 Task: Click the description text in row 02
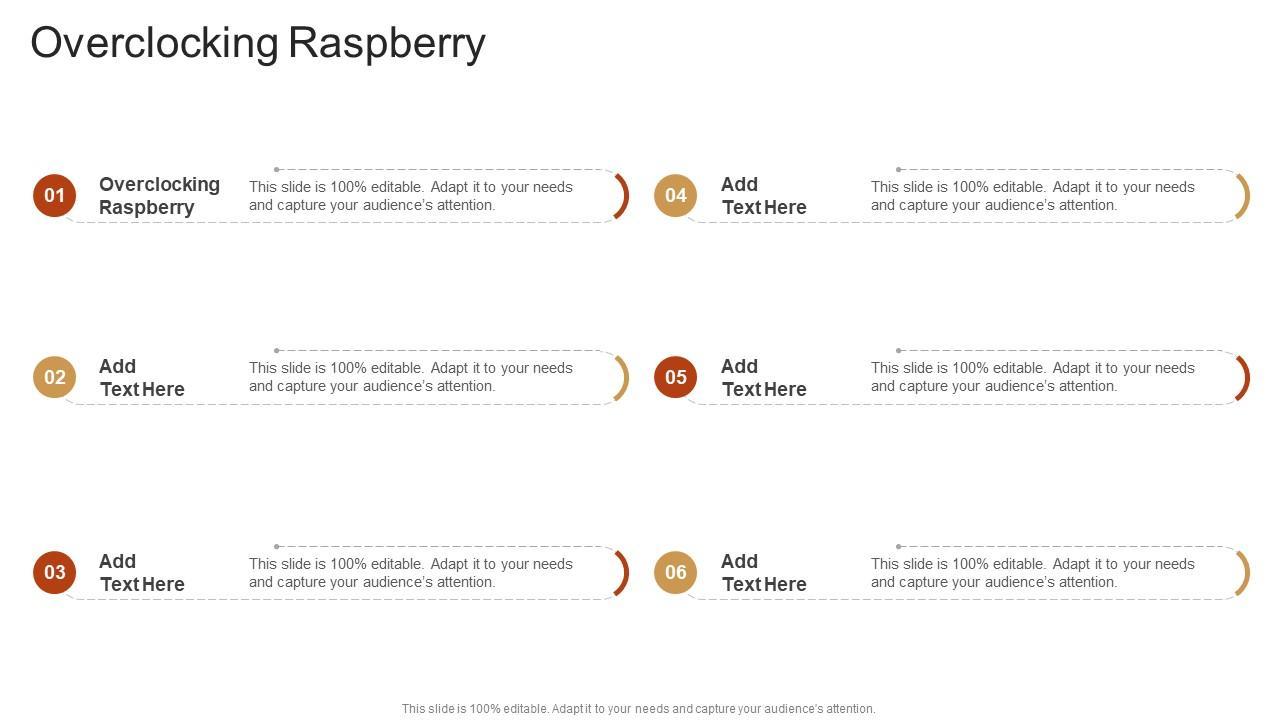tap(411, 377)
